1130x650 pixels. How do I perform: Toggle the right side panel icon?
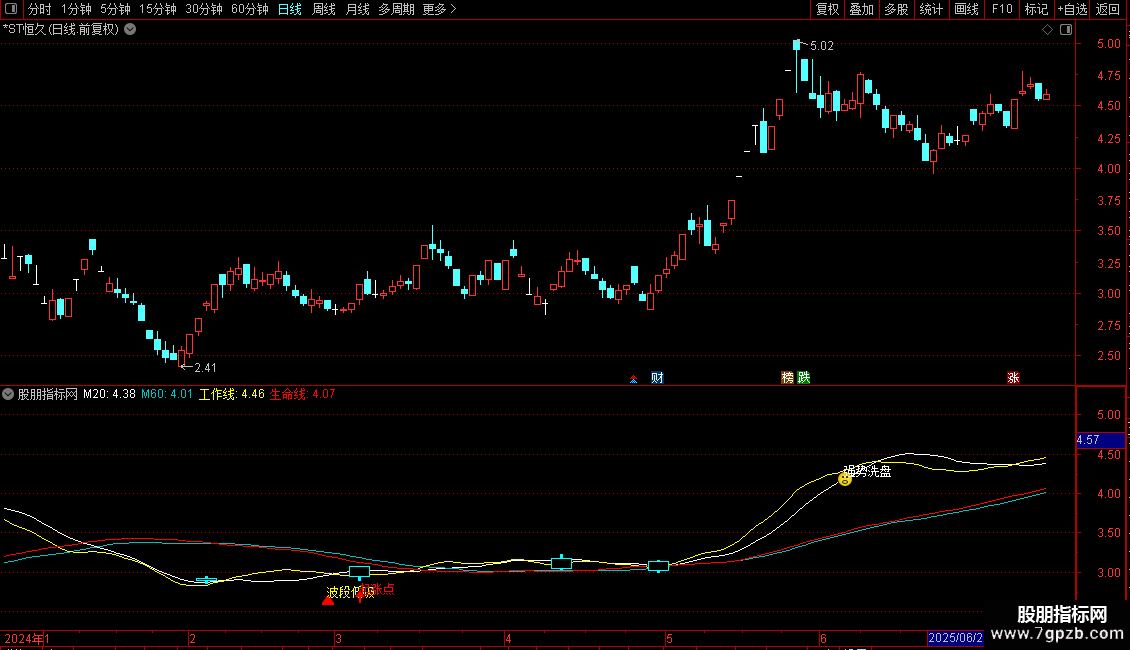coord(1066,30)
